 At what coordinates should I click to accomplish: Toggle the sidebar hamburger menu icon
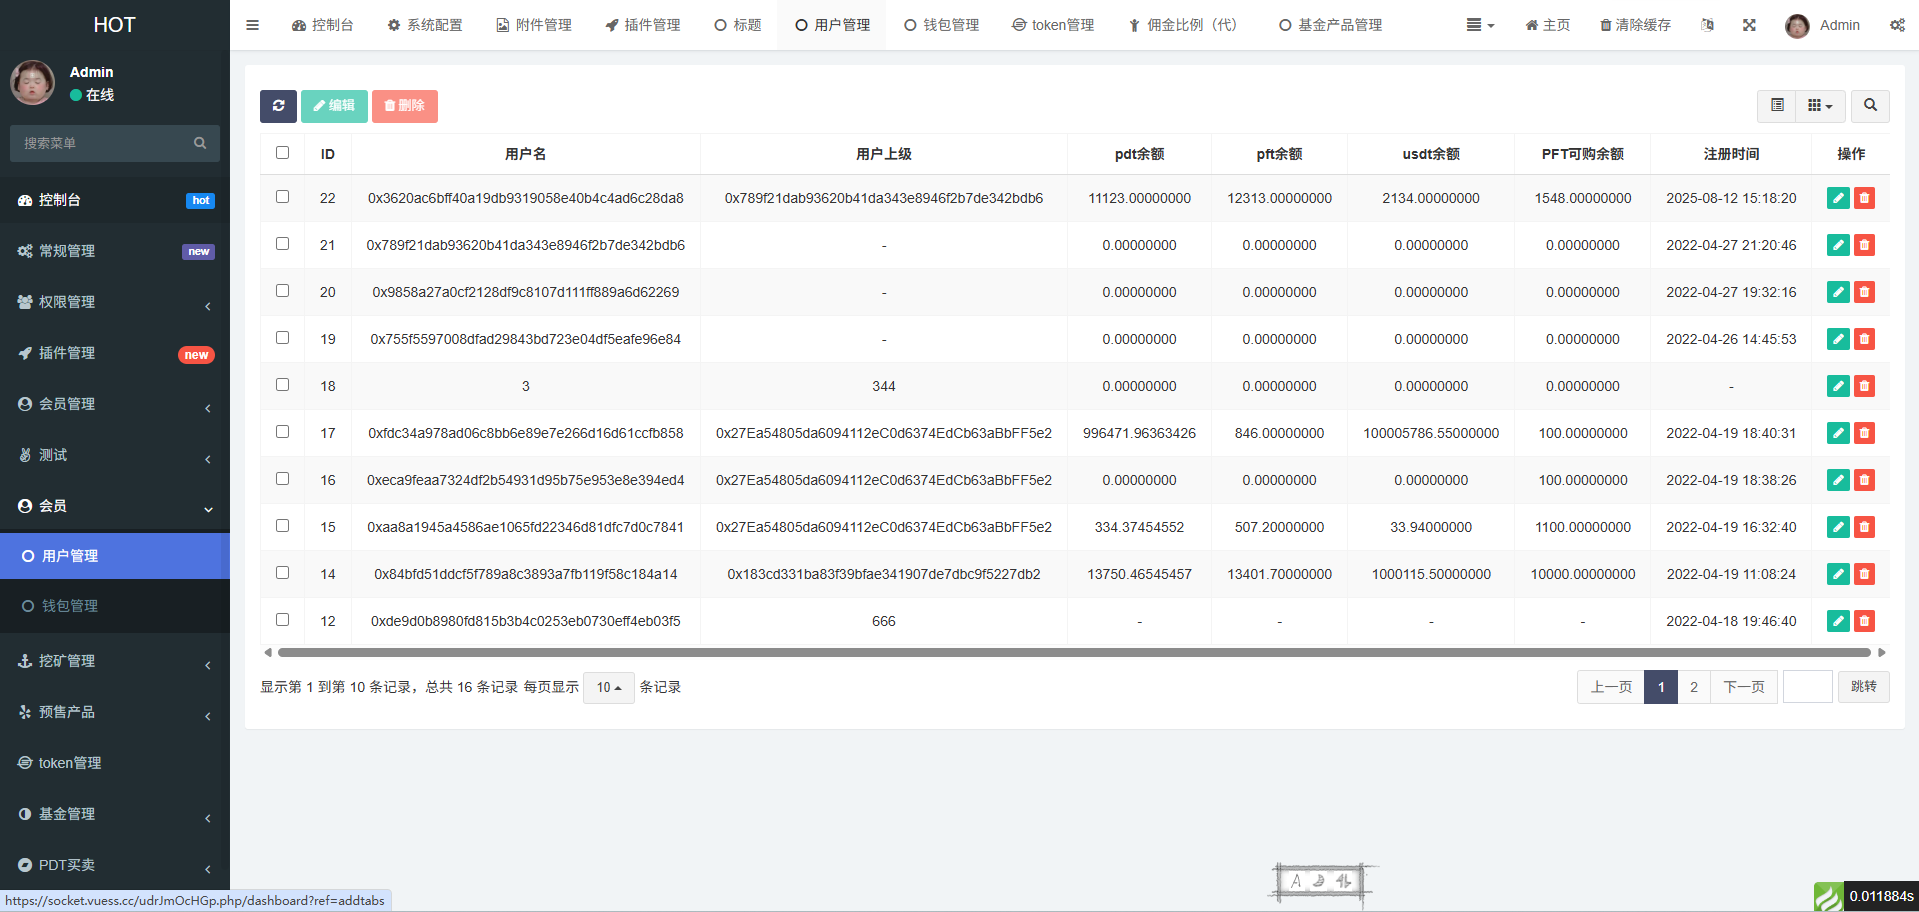coord(252,25)
